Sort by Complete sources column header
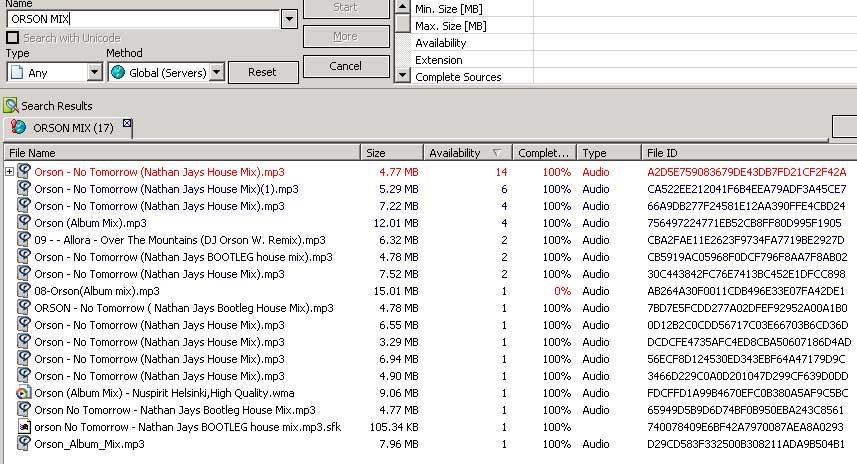The image size is (857, 464). click(x=545, y=153)
